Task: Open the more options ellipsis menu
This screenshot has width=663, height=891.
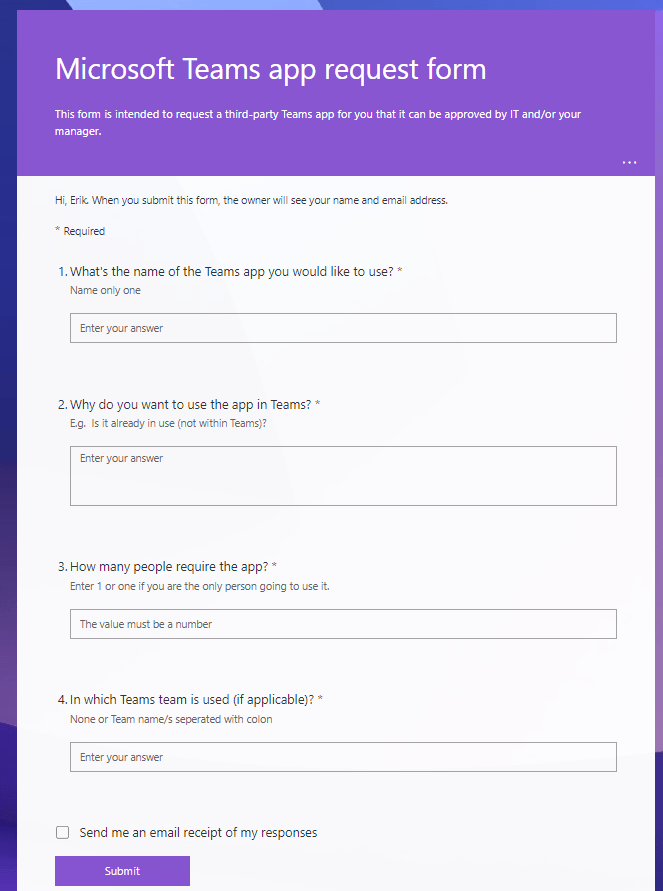Action: [629, 162]
